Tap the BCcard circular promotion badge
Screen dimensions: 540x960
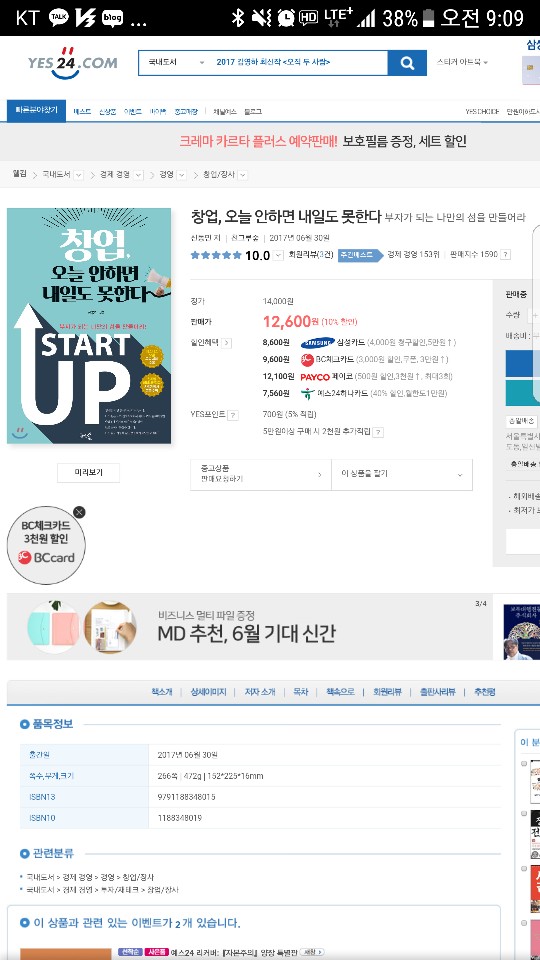[47, 545]
